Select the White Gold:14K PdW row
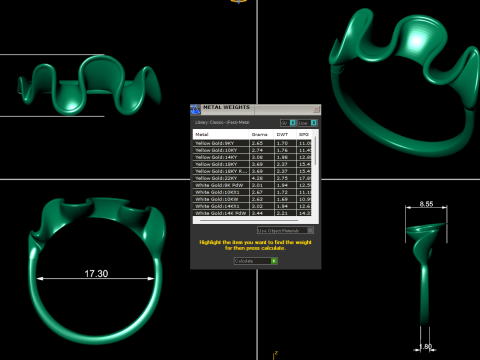 [x=252, y=213]
